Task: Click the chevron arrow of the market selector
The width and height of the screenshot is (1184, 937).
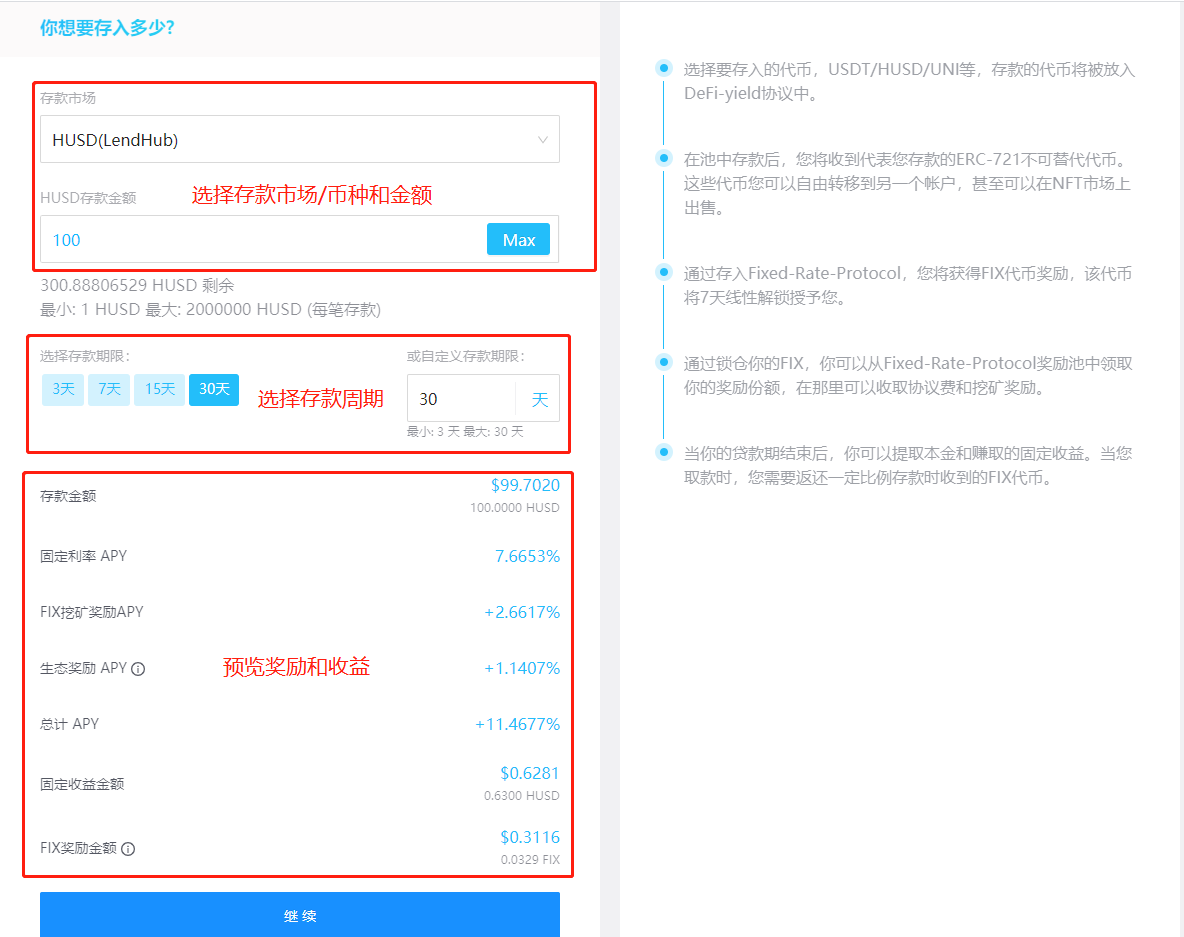Action: point(542,140)
